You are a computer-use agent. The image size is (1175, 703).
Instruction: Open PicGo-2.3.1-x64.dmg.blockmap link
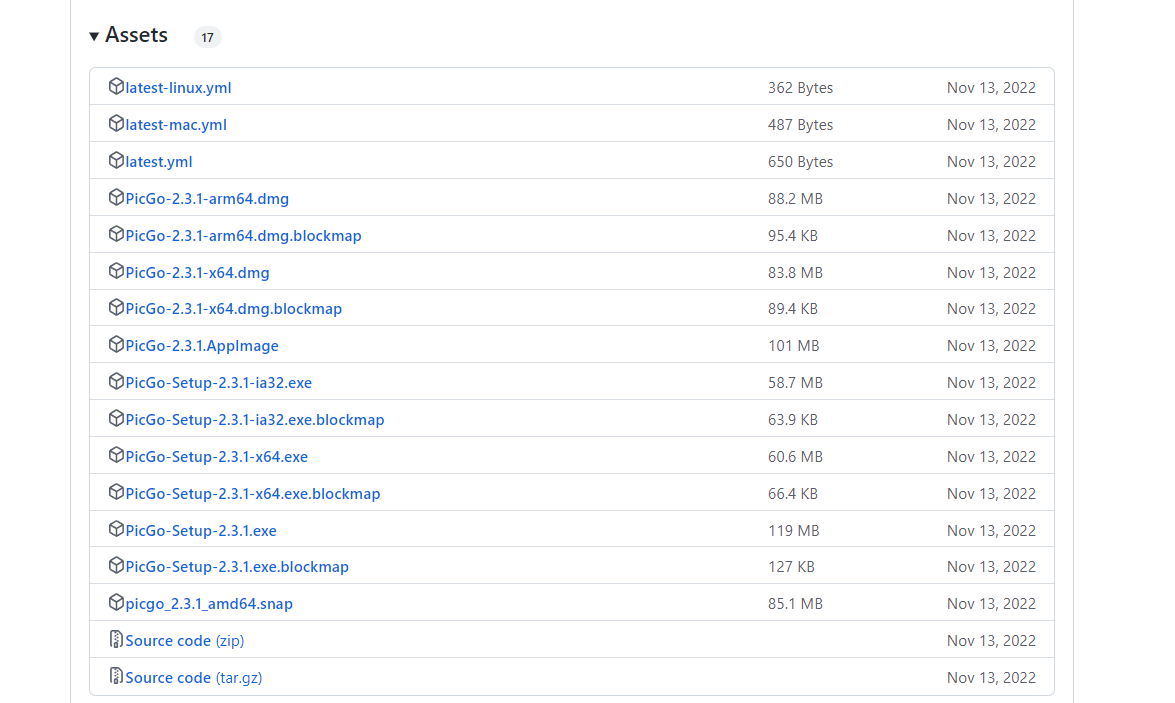(x=233, y=309)
